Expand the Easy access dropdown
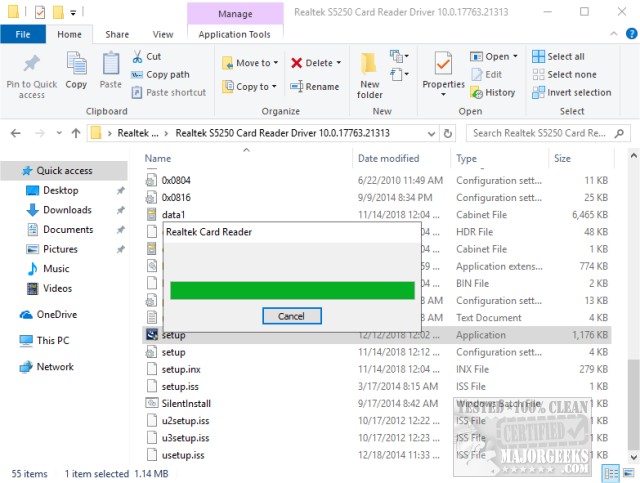The image size is (640, 483). 400,74
